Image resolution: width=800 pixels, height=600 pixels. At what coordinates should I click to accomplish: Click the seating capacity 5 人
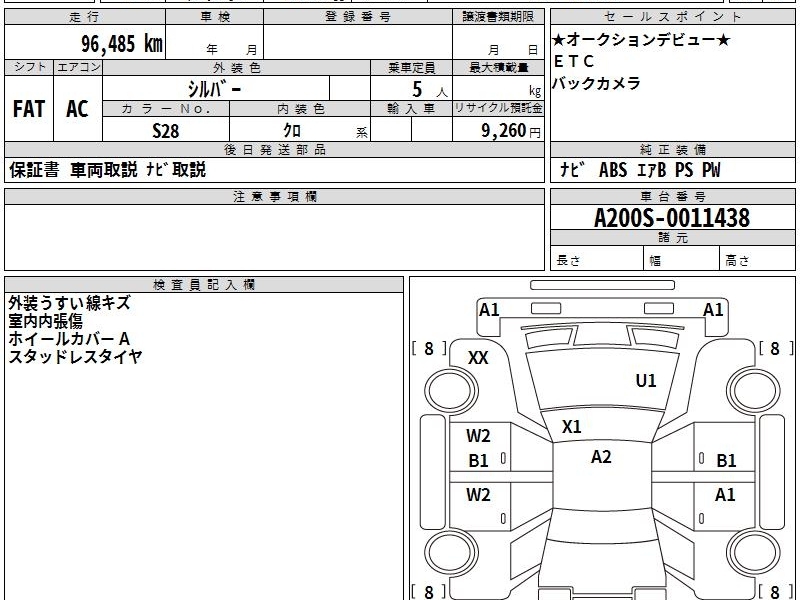430,90
